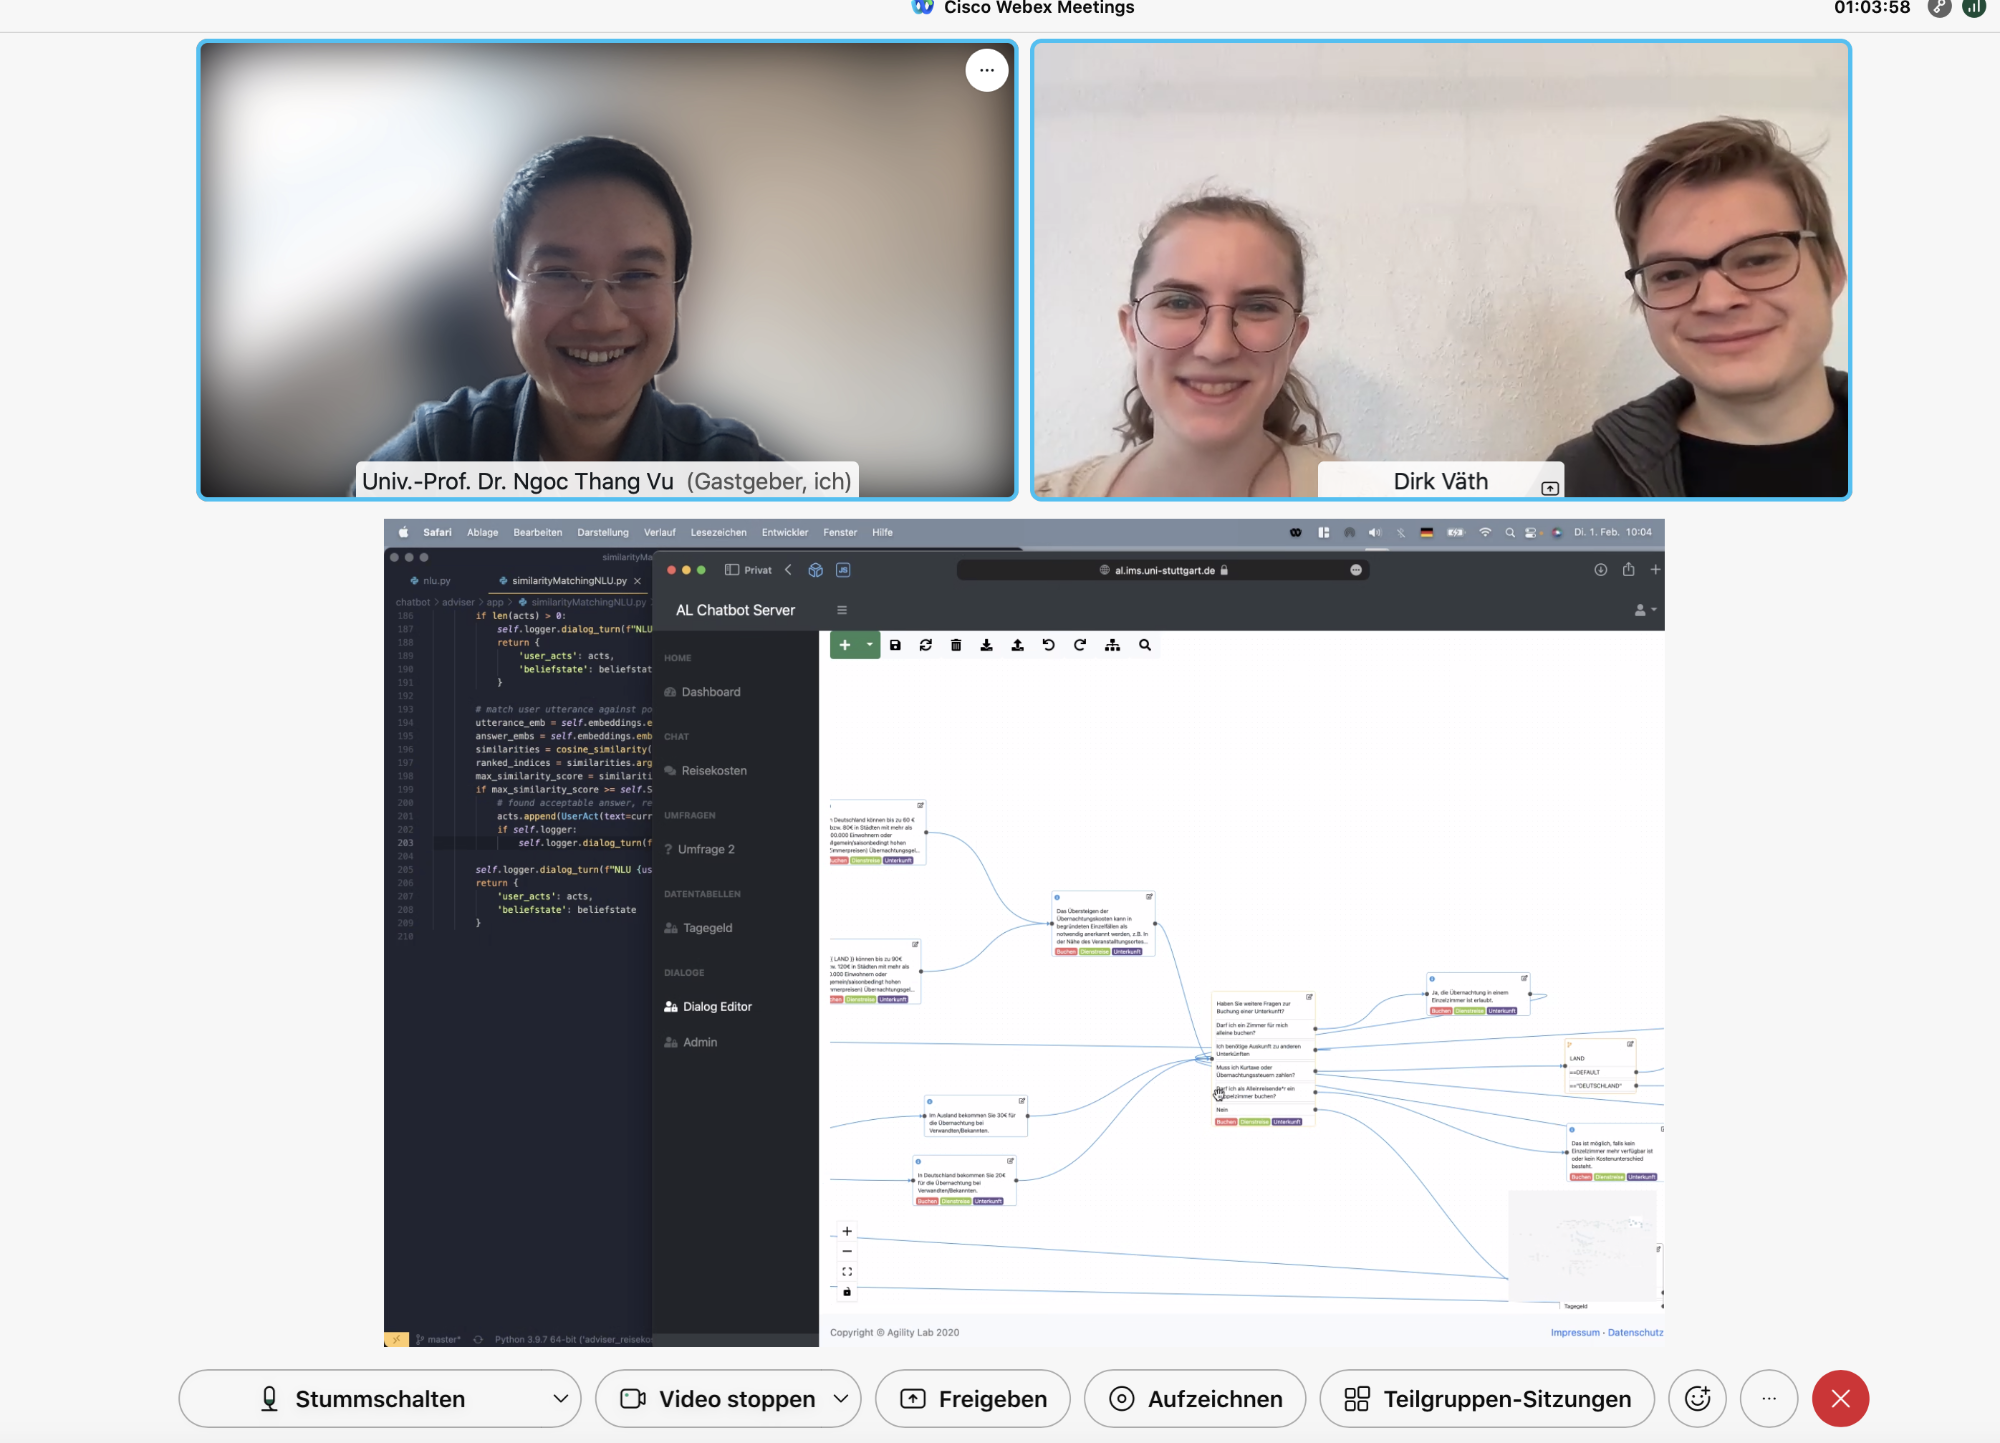Open the edit icon on 'Im Ausland bekommen Sie' node
The height and width of the screenshot is (1443, 2000).
tap(1022, 1101)
